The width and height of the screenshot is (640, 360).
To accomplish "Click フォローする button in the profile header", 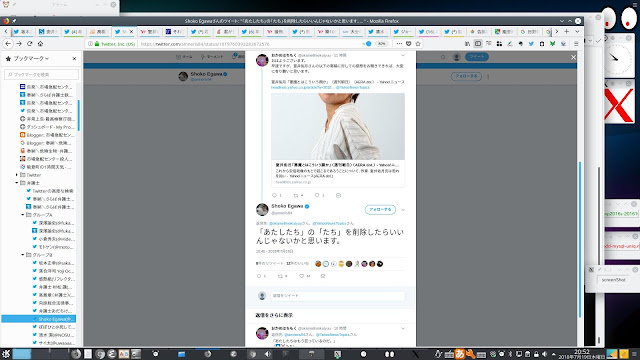I will click(x=466, y=76).
